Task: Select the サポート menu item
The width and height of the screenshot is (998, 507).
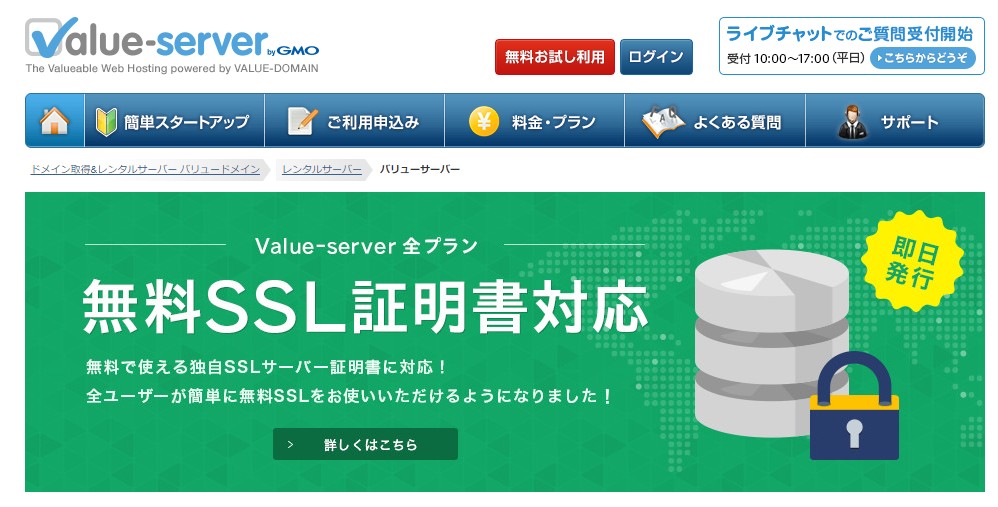Action: coord(895,120)
